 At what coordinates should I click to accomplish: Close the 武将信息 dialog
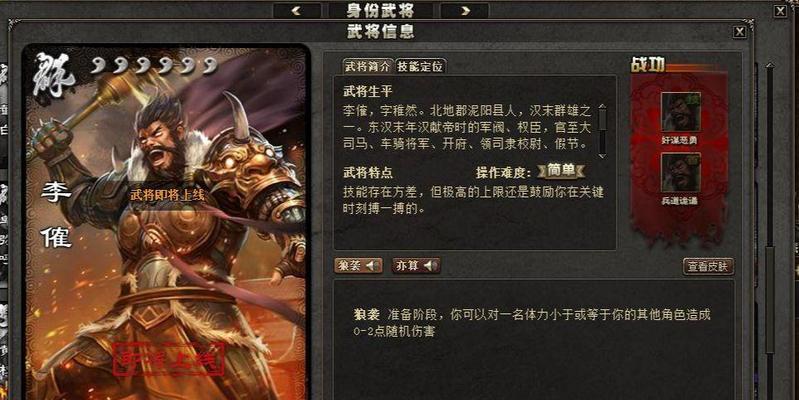point(739,32)
